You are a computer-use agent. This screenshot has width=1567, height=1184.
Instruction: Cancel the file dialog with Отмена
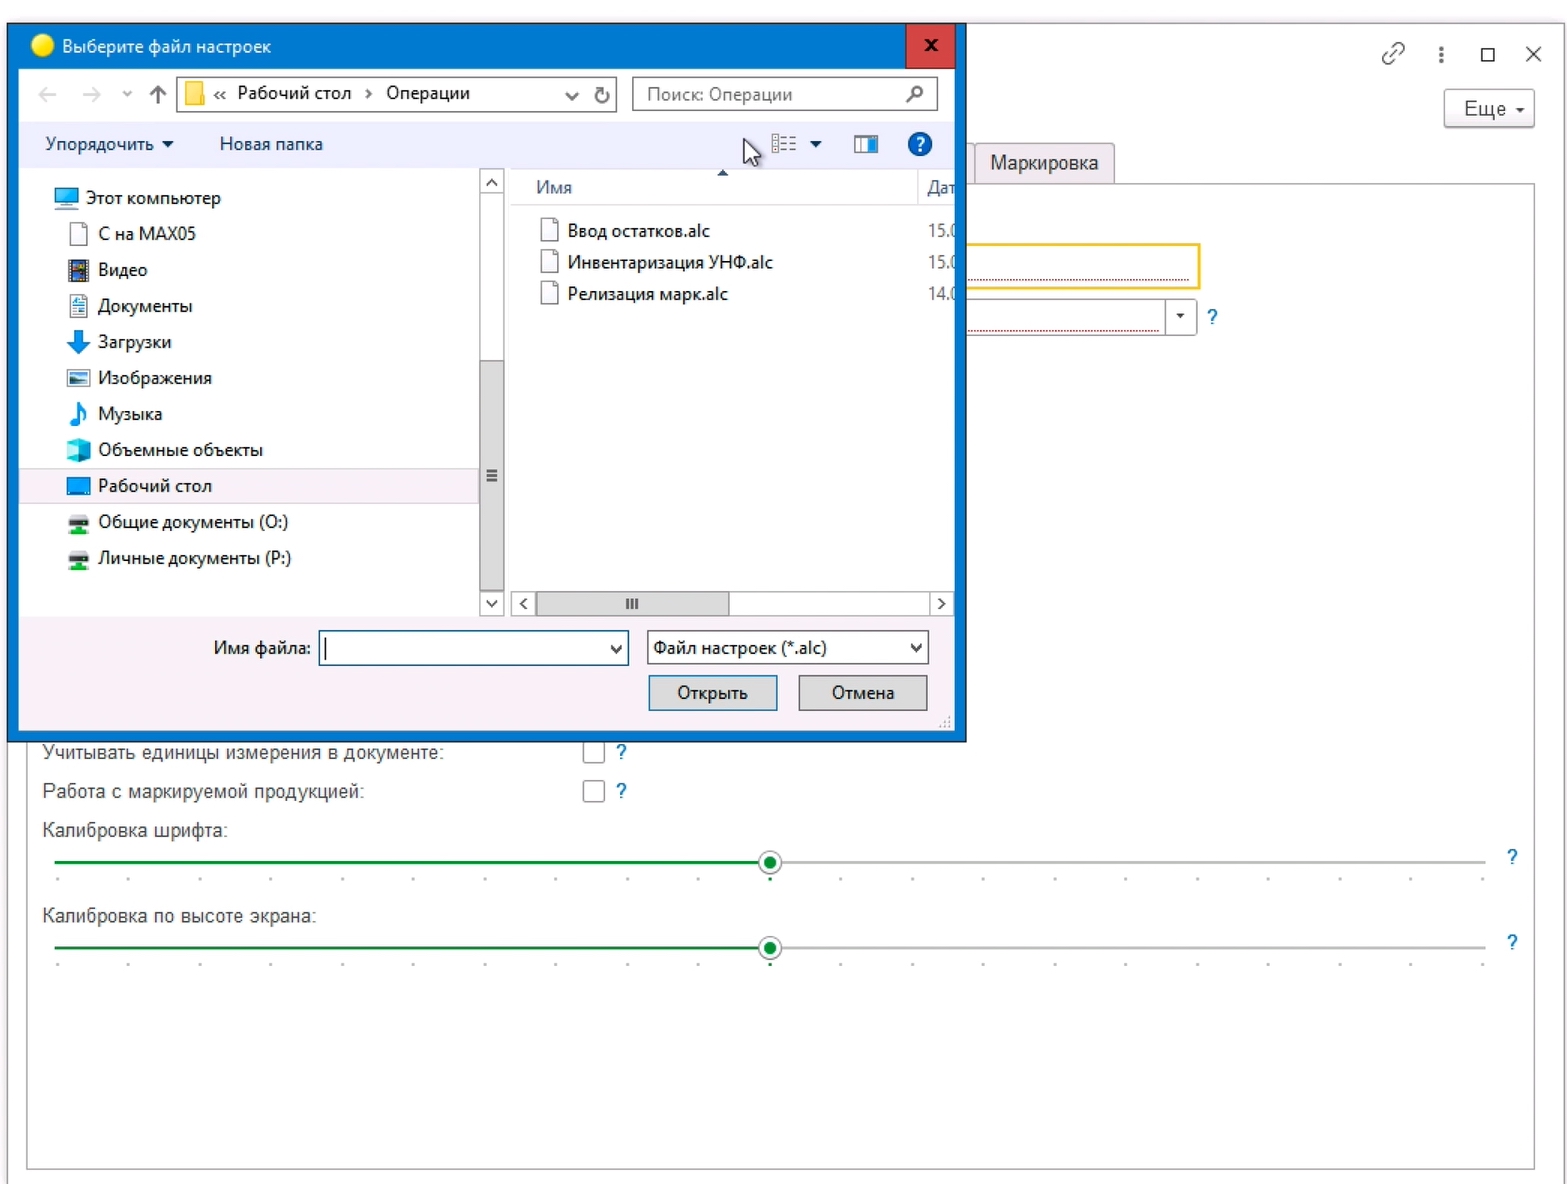pyautogui.click(x=863, y=693)
